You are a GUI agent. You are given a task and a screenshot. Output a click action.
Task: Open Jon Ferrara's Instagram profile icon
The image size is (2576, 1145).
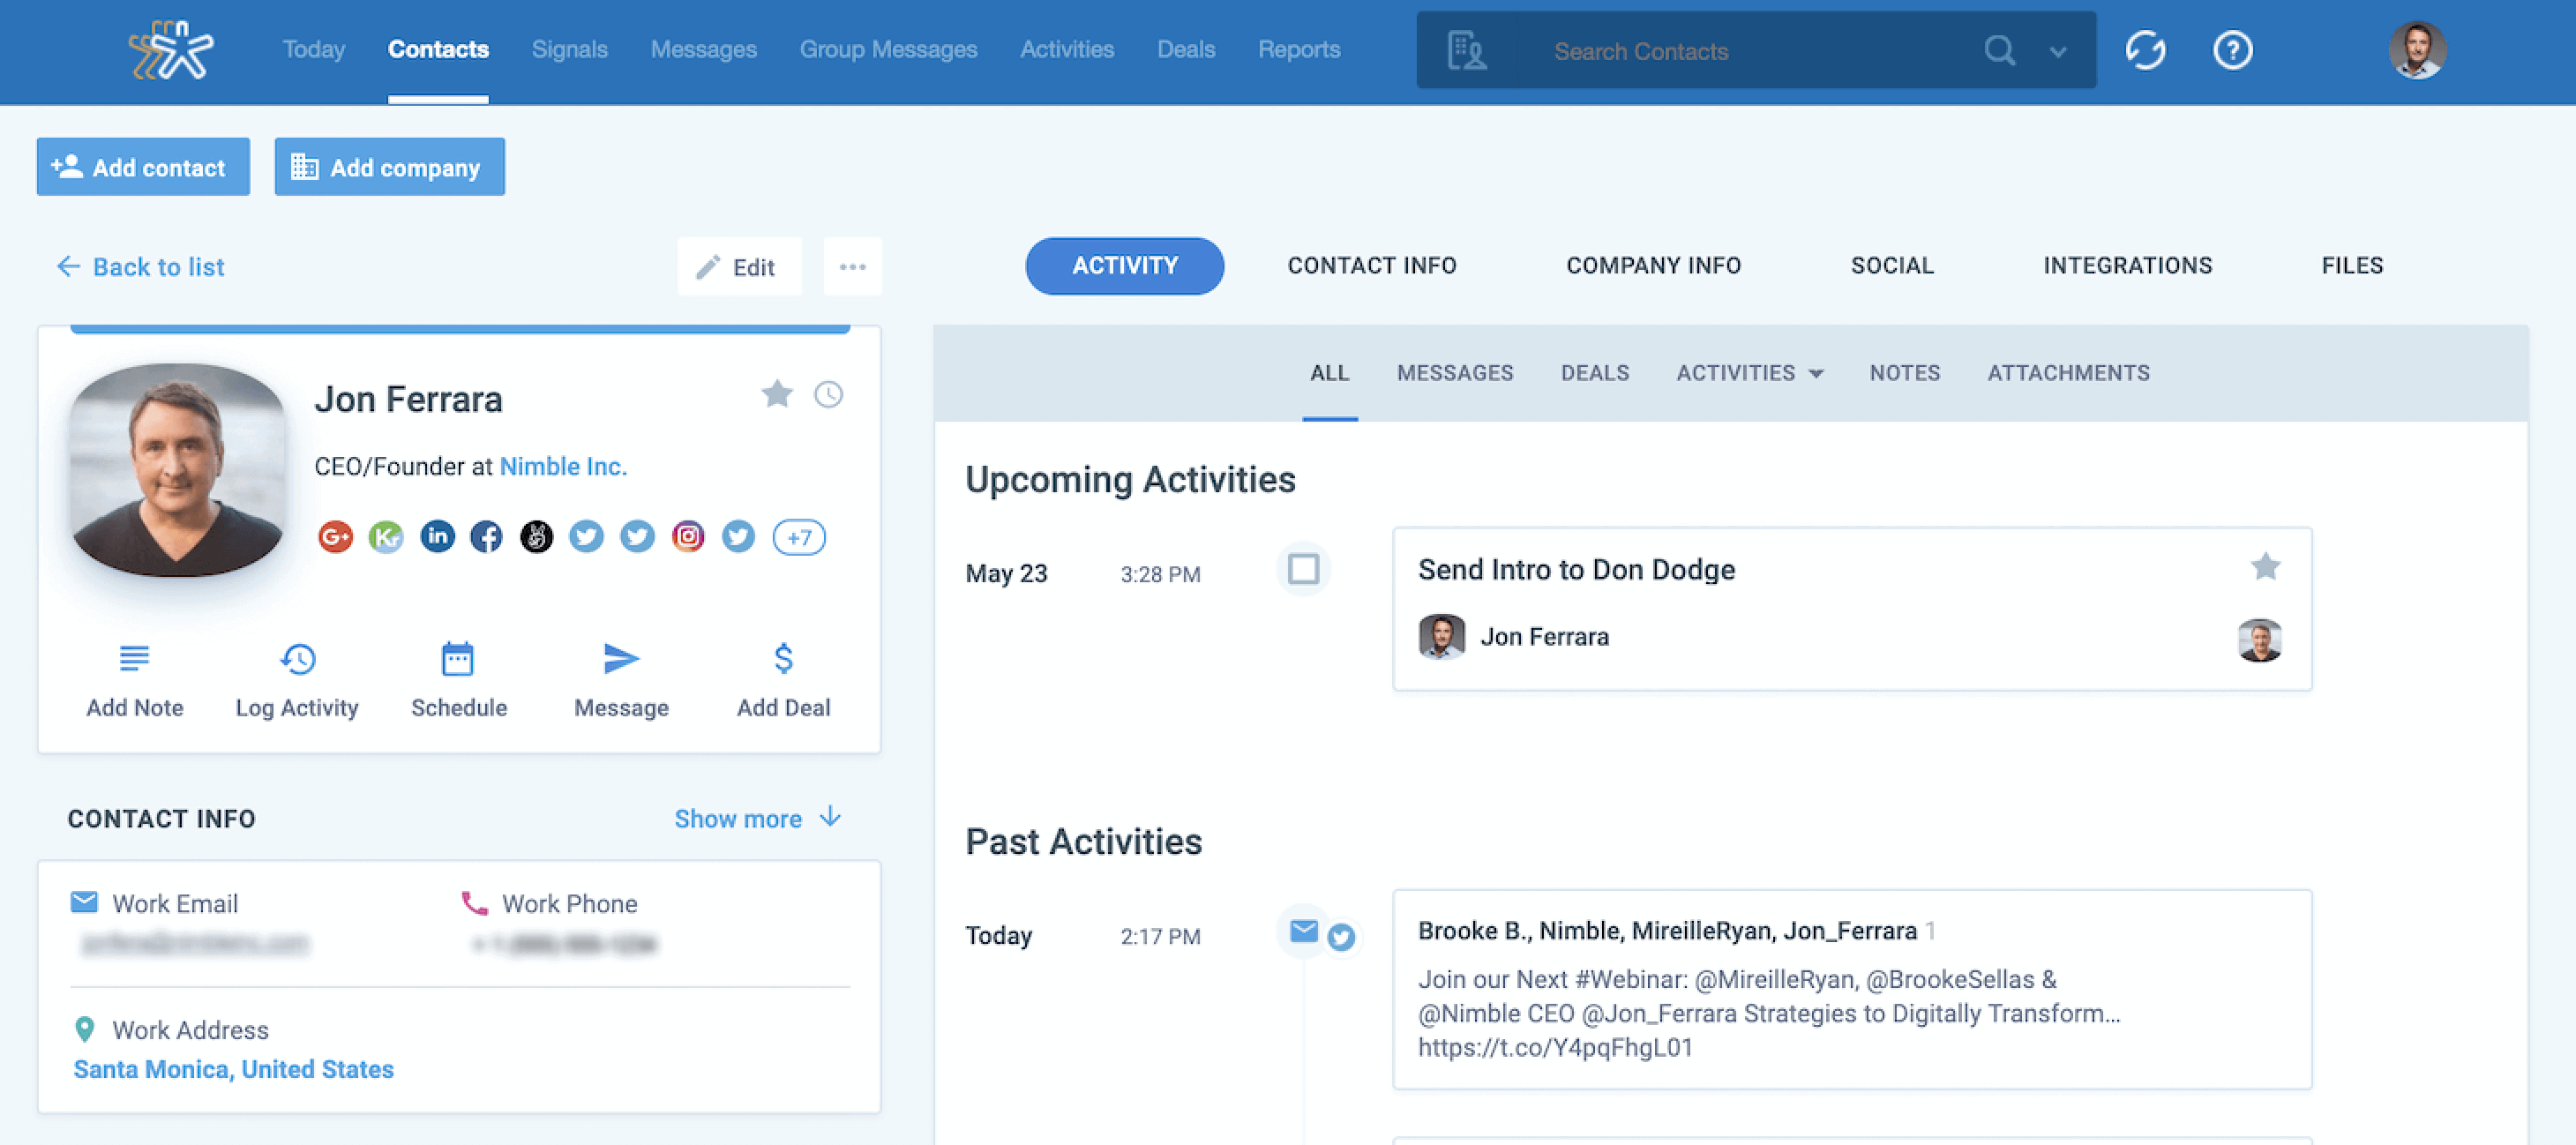click(688, 537)
